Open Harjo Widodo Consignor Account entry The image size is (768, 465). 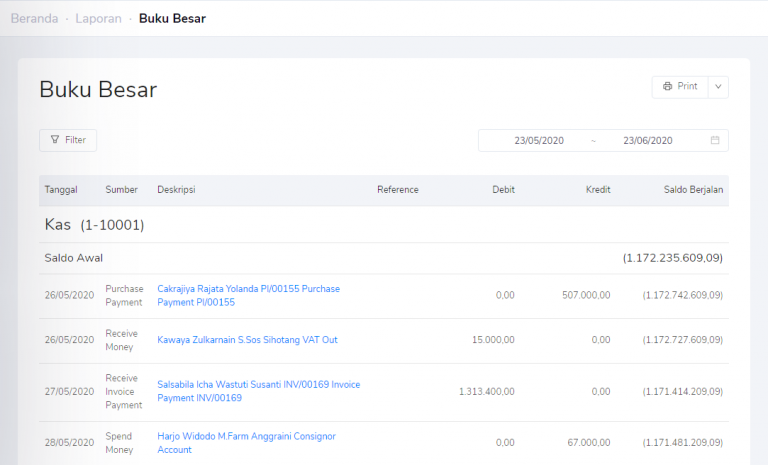[246, 442]
